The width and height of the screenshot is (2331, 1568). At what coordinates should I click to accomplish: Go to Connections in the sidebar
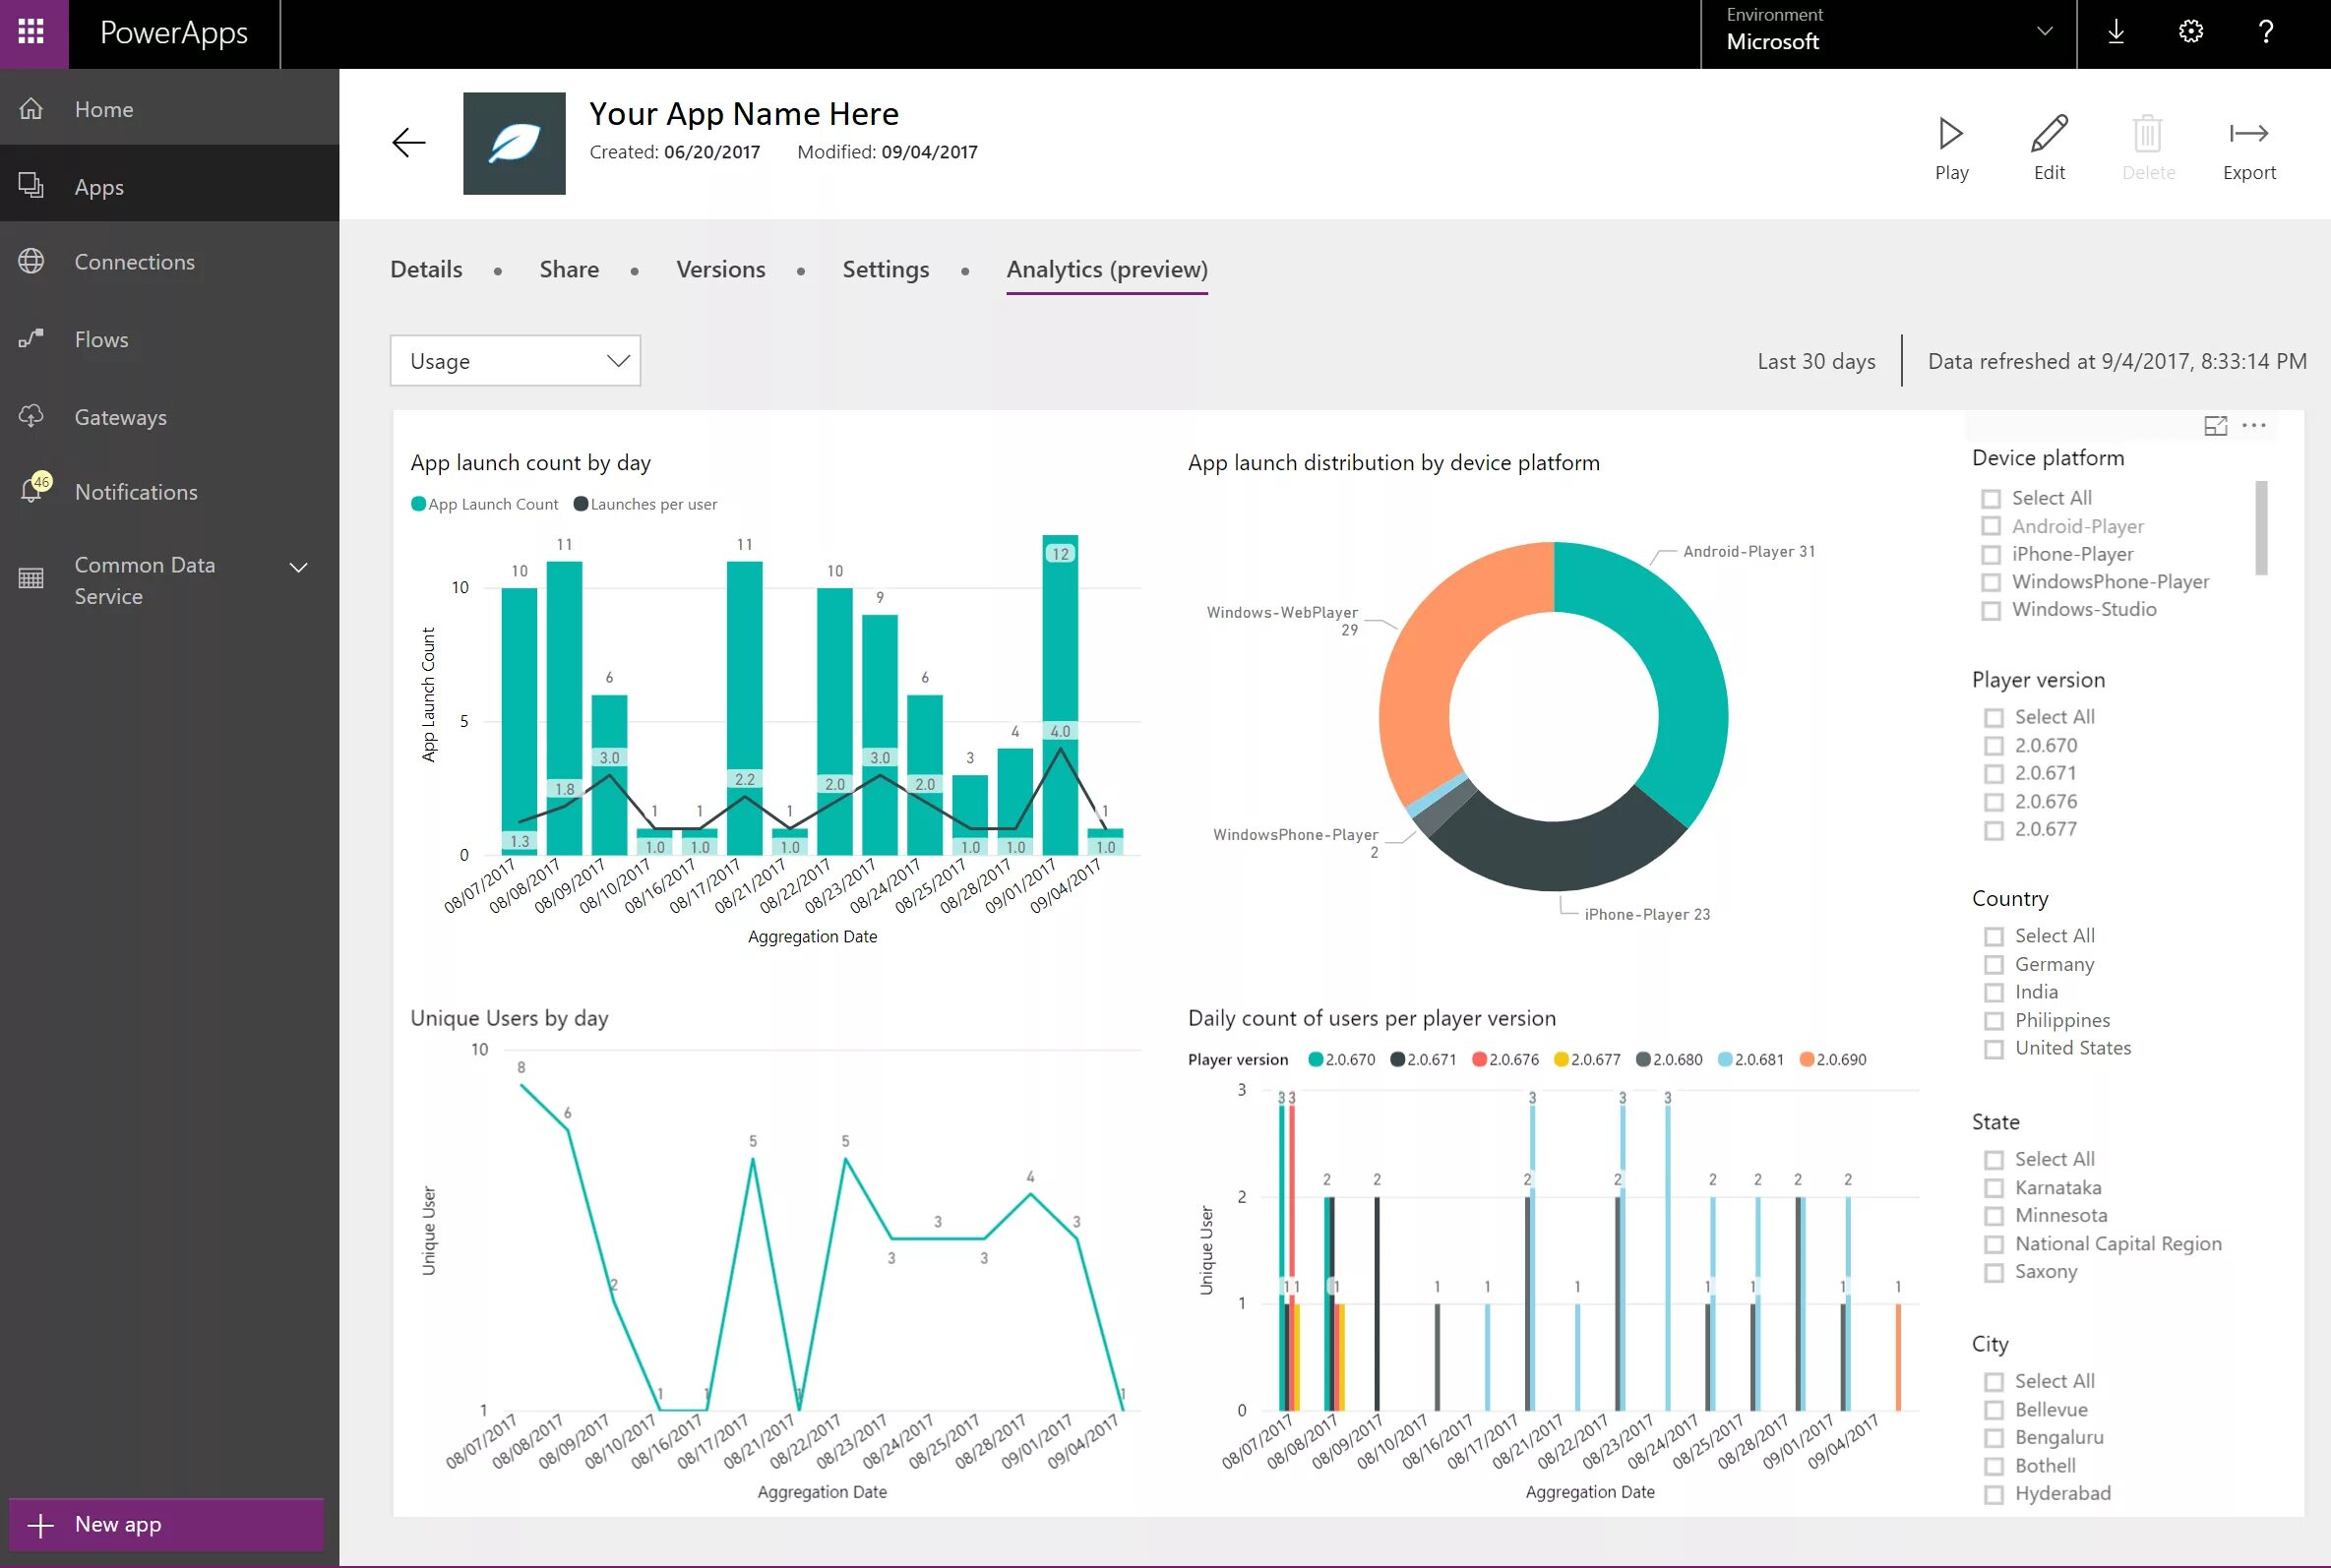(x=134, y=262)
